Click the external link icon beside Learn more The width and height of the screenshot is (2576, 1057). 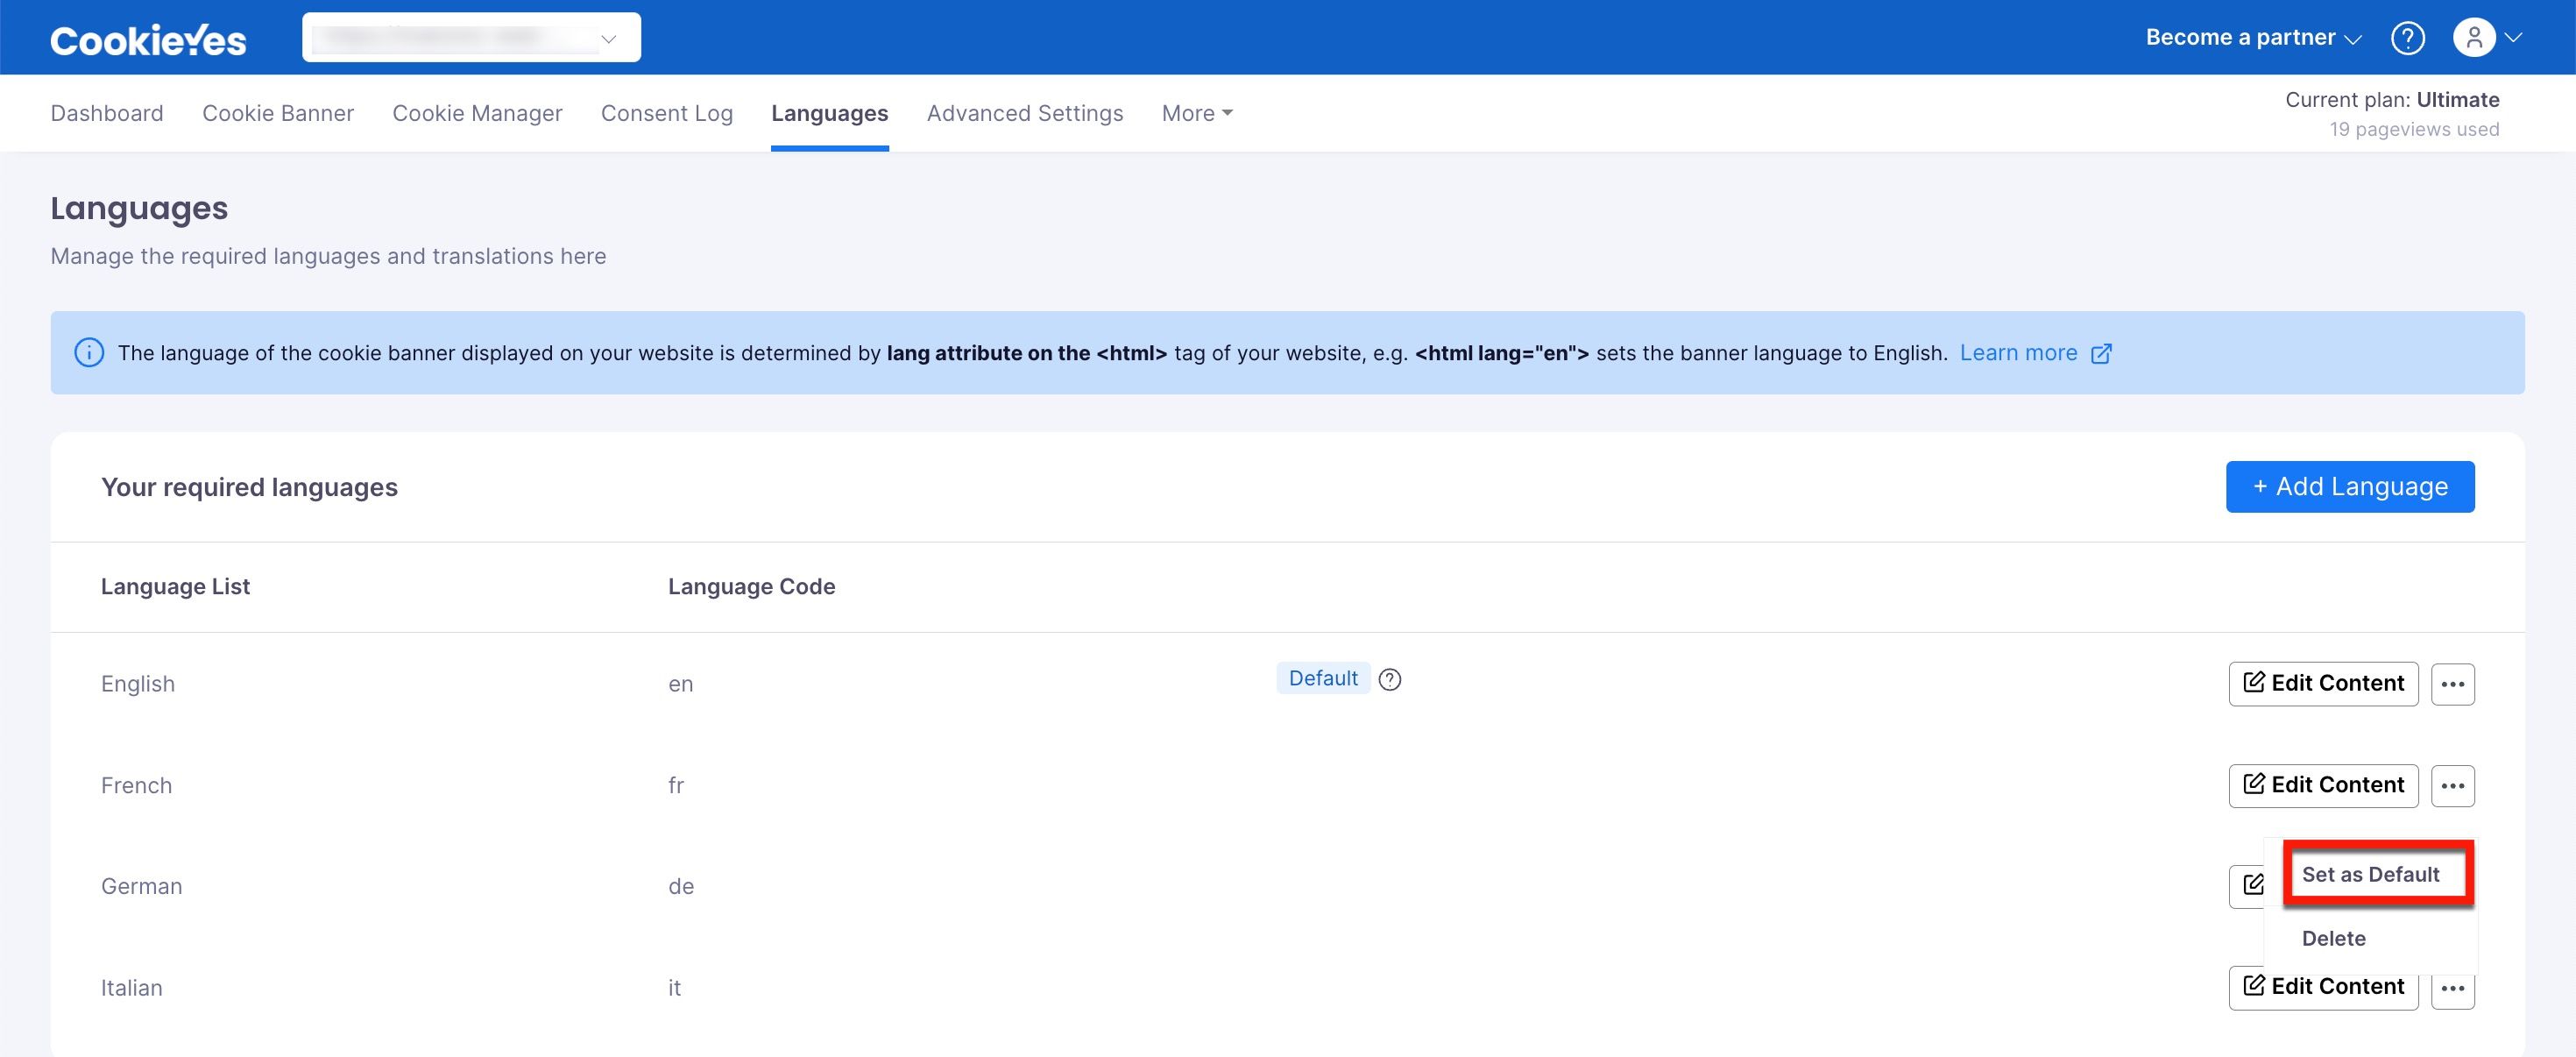point(2101,353)
